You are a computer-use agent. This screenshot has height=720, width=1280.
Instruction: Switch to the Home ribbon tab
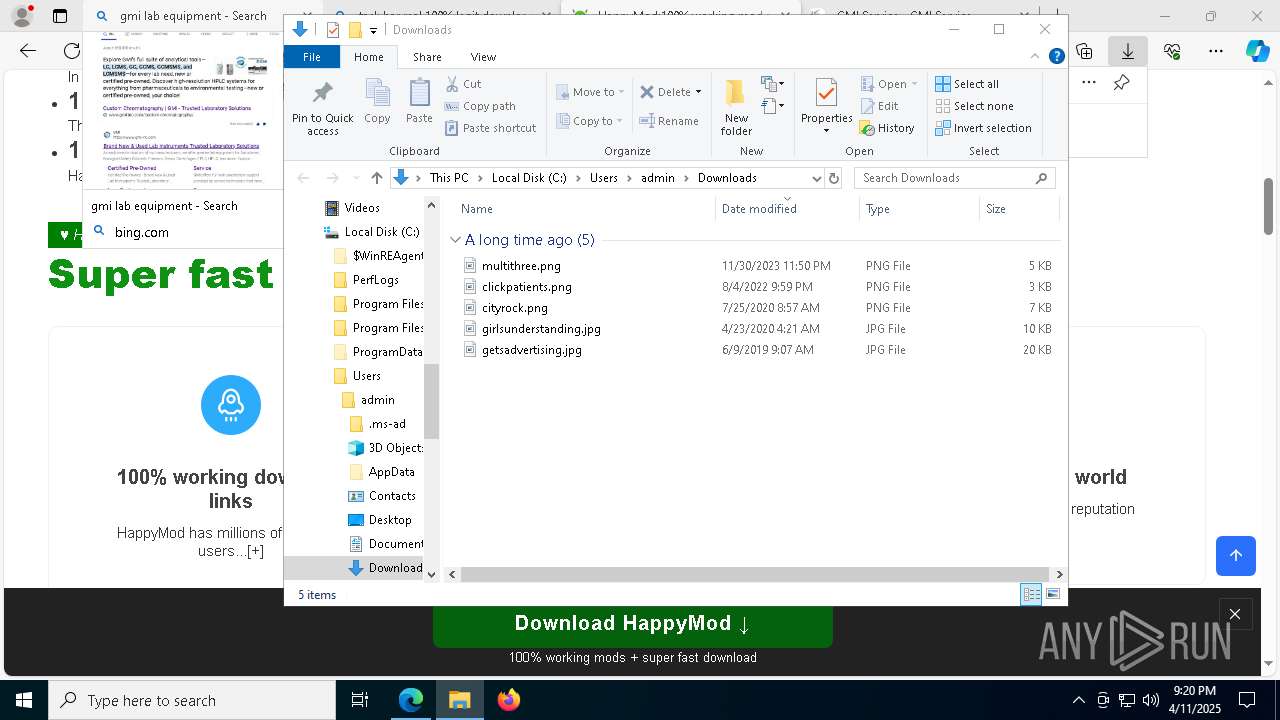(x=368, y=57)
